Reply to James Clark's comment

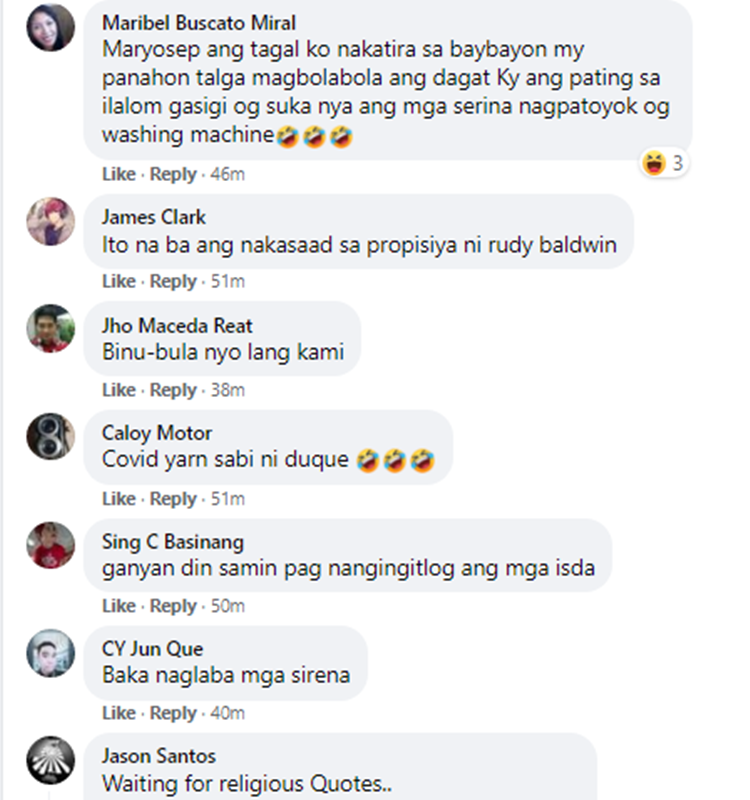click(x=173, y=282)
